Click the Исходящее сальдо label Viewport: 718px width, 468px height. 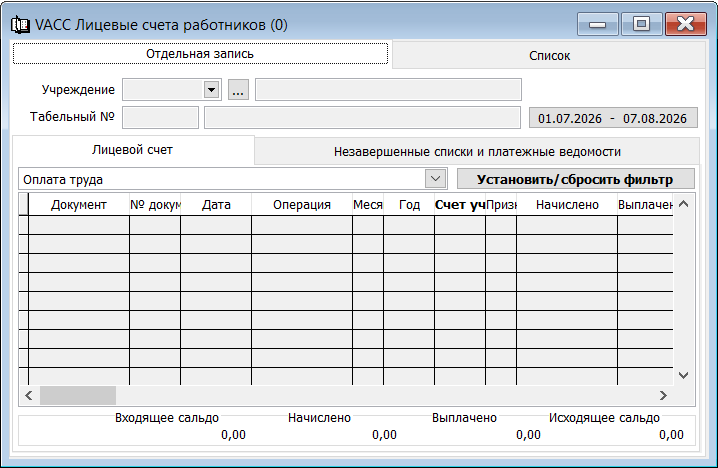pos(604,418)
